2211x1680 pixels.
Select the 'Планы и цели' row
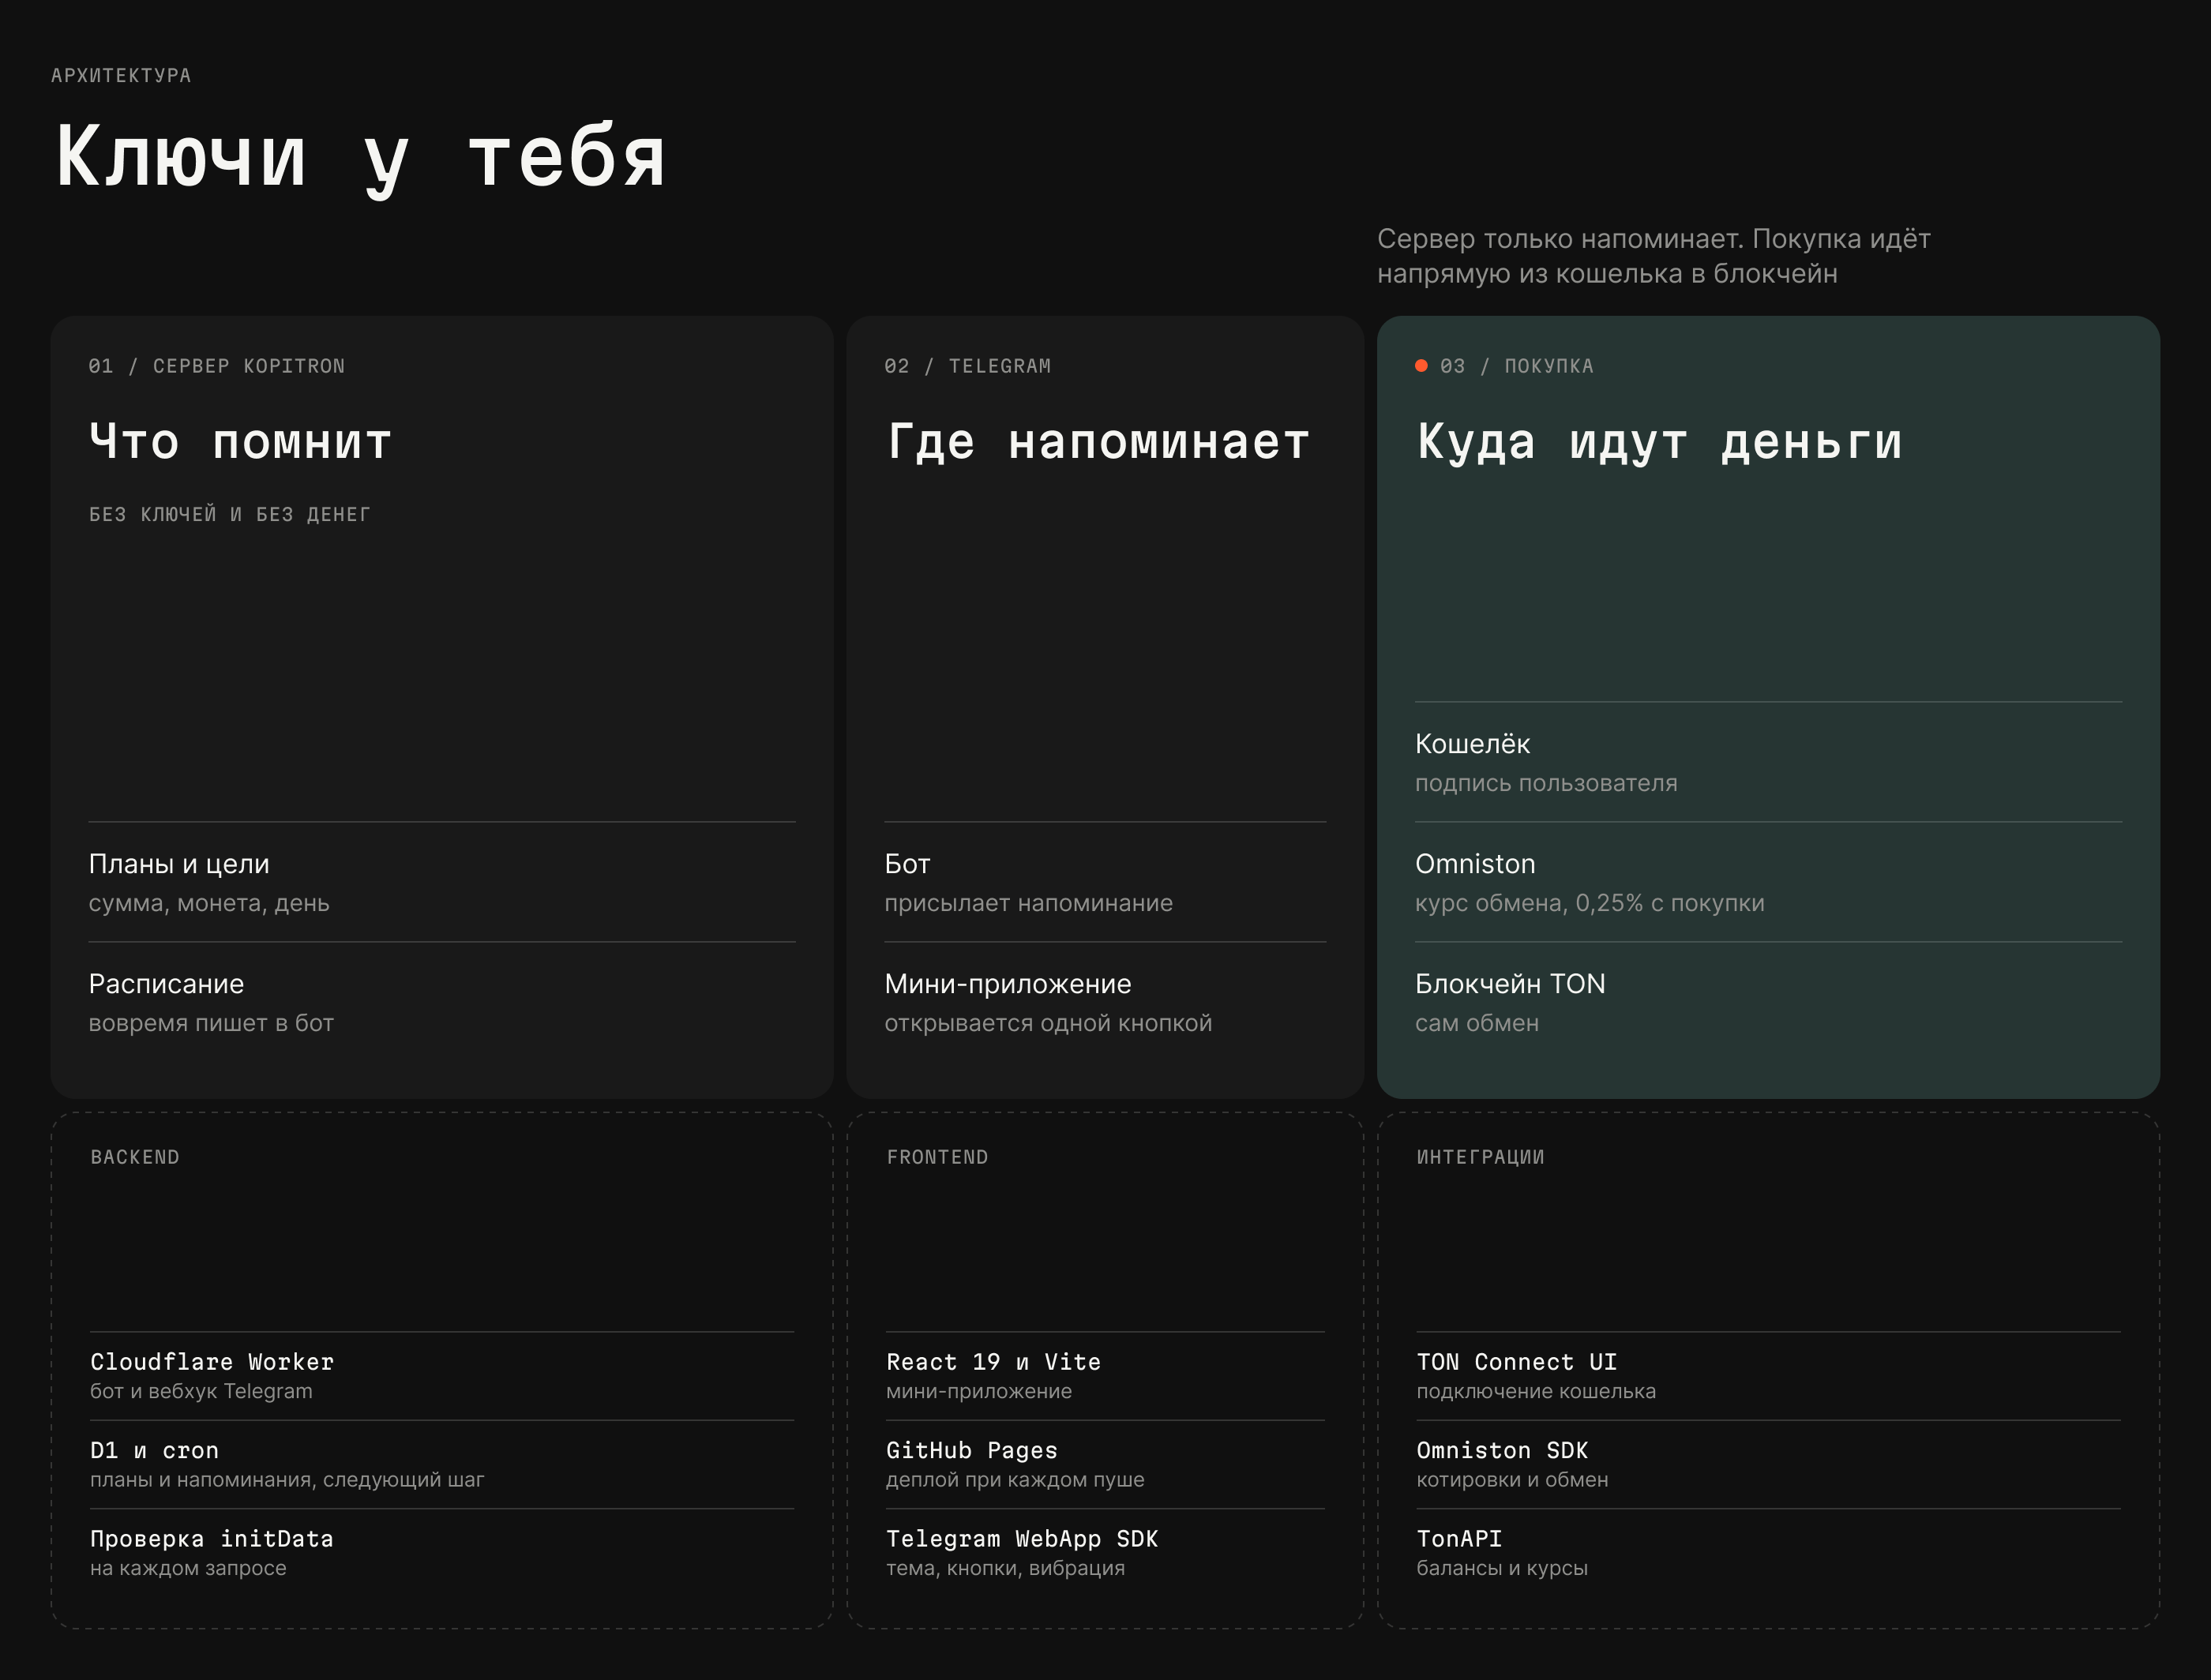pos(442,882)
